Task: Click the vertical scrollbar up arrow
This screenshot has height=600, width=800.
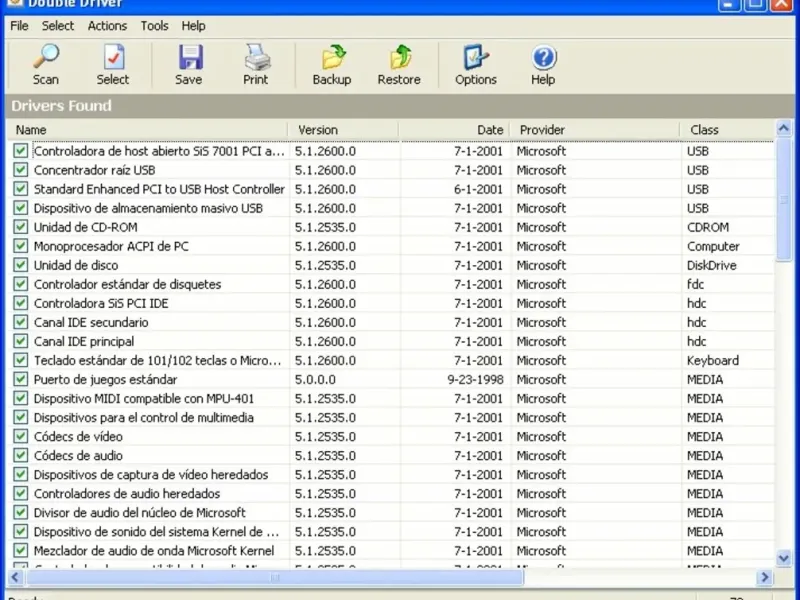Action: 785,130
